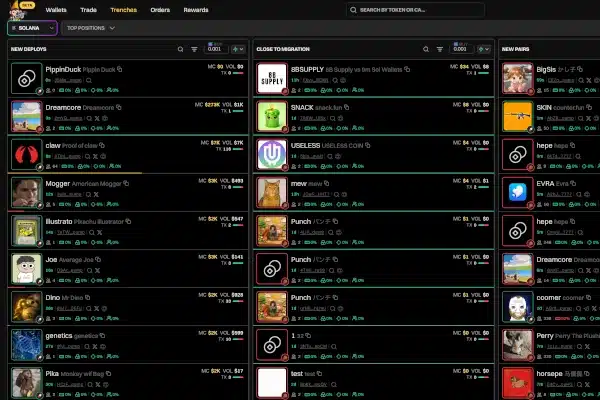Click the USELESS COIN token thumbnail
The image size is (600, 400).
point(272,152)
